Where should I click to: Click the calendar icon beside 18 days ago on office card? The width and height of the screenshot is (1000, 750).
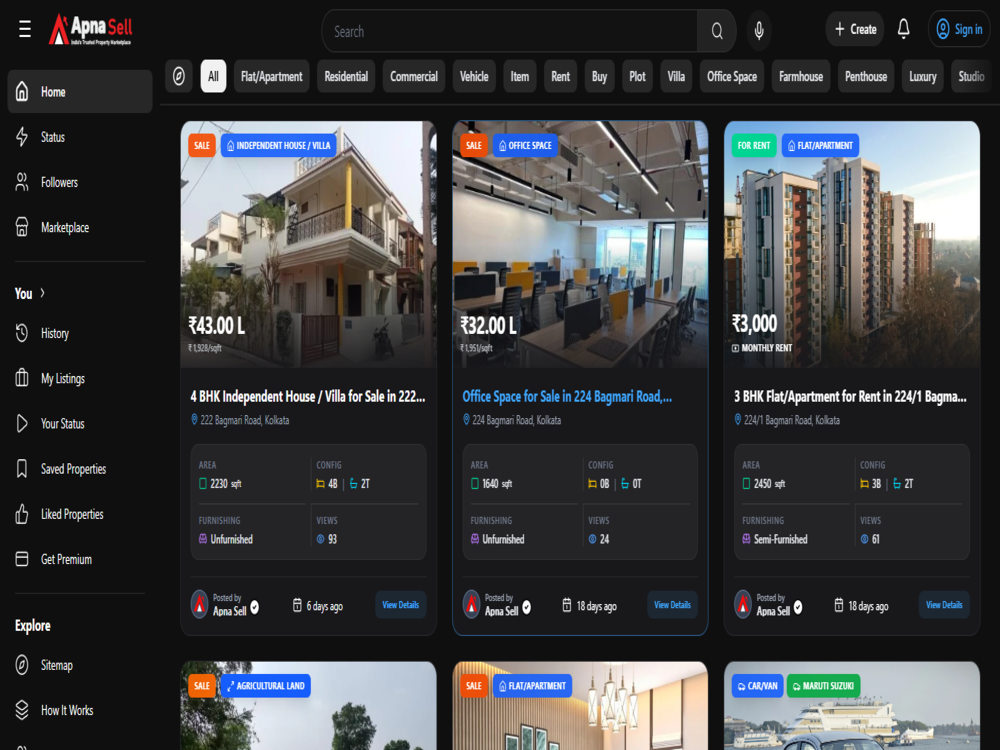[x=567, y=605]
